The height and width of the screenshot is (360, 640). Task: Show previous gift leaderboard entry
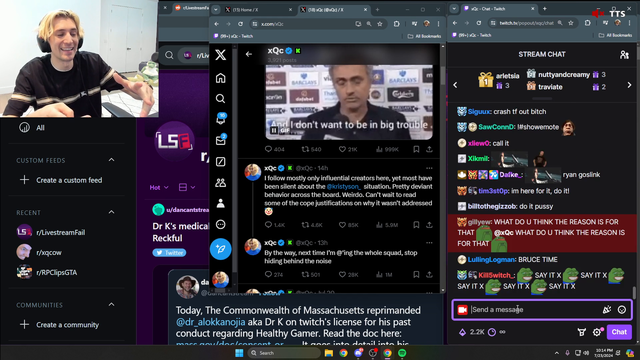coord(456,85)
